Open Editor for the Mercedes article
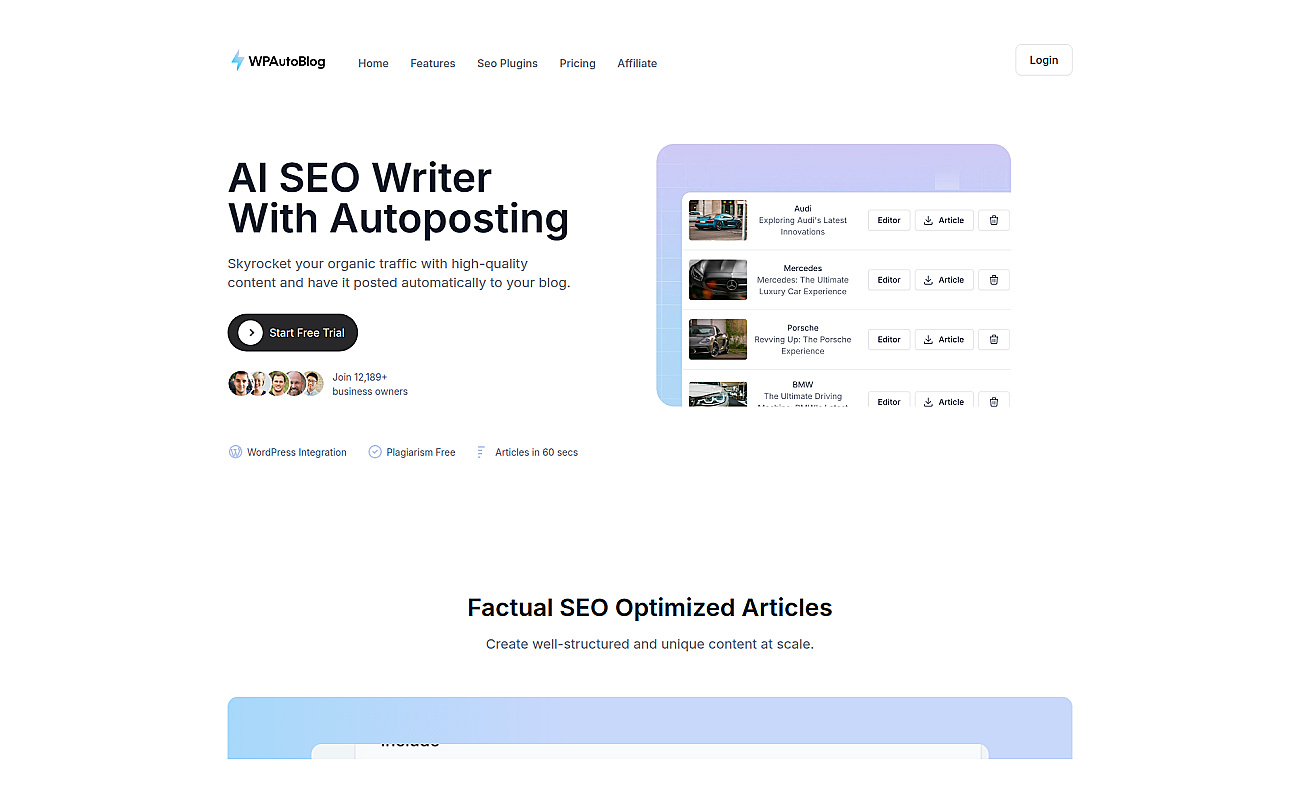This screenshot has width=1300, height=788. coord(889,280)
